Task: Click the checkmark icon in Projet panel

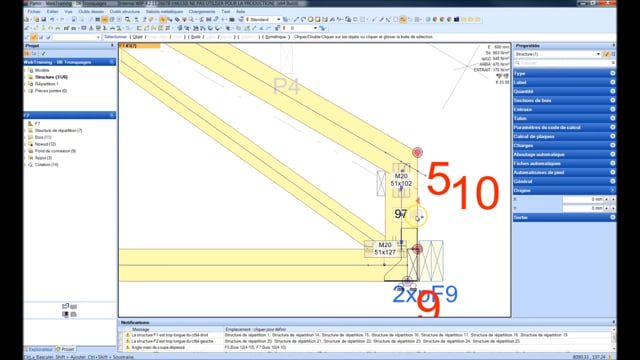Action: click(43, 53)
